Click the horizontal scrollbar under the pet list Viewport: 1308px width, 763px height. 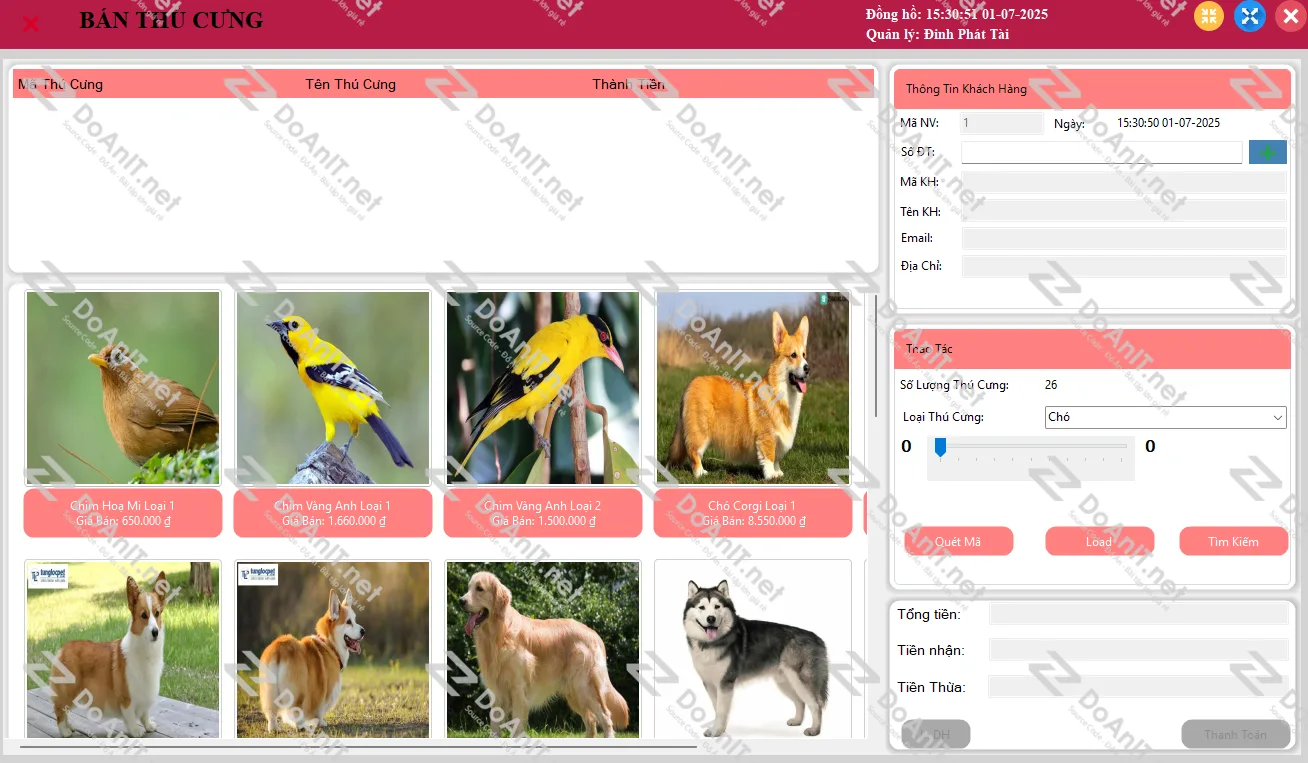(358, 746)
